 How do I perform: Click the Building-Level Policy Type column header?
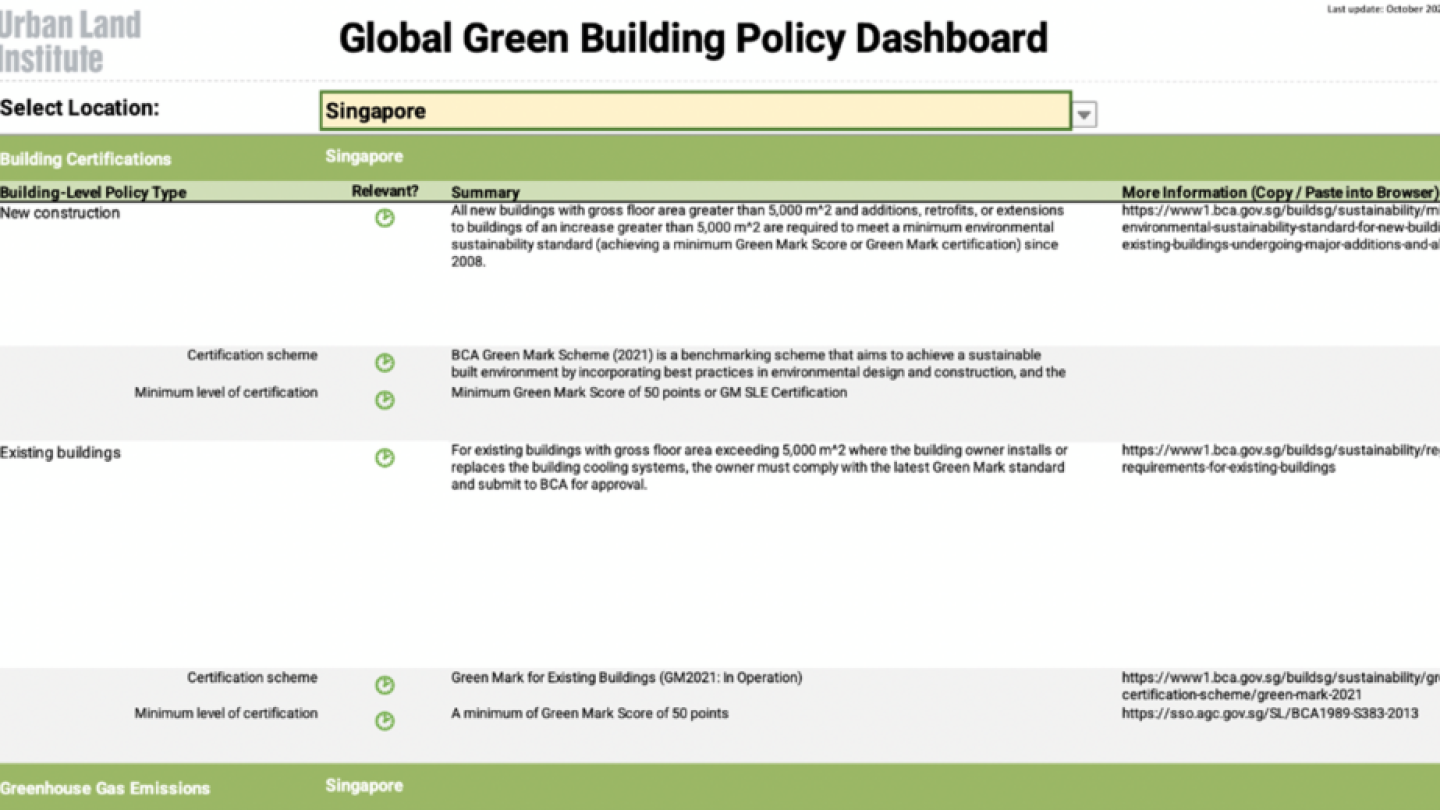coord(93,192)
